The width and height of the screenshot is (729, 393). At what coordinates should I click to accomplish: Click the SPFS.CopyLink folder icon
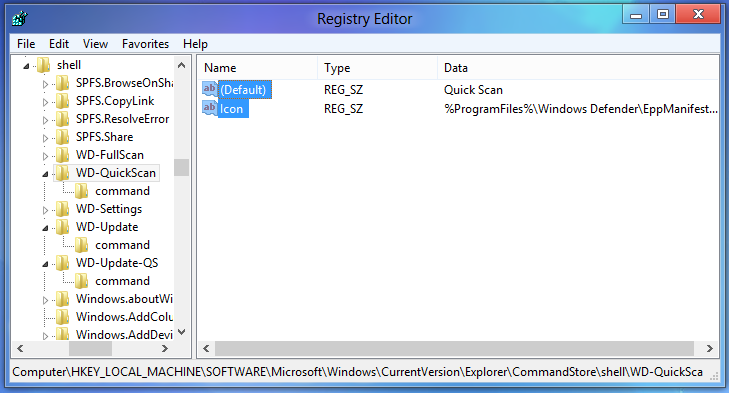click(x=63, y=101)
